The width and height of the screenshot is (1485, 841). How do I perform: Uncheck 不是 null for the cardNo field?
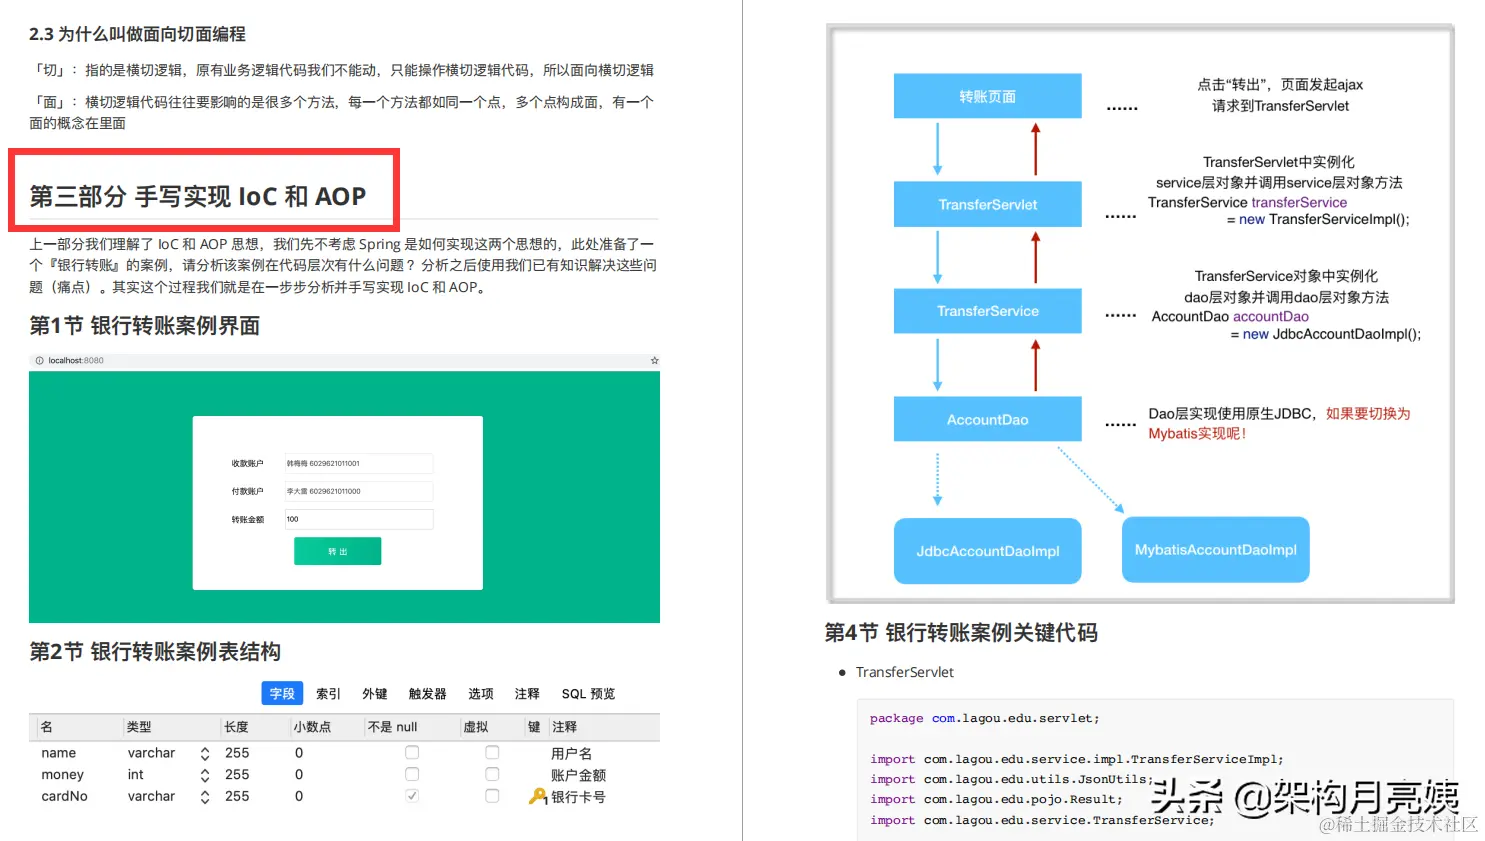412,796
